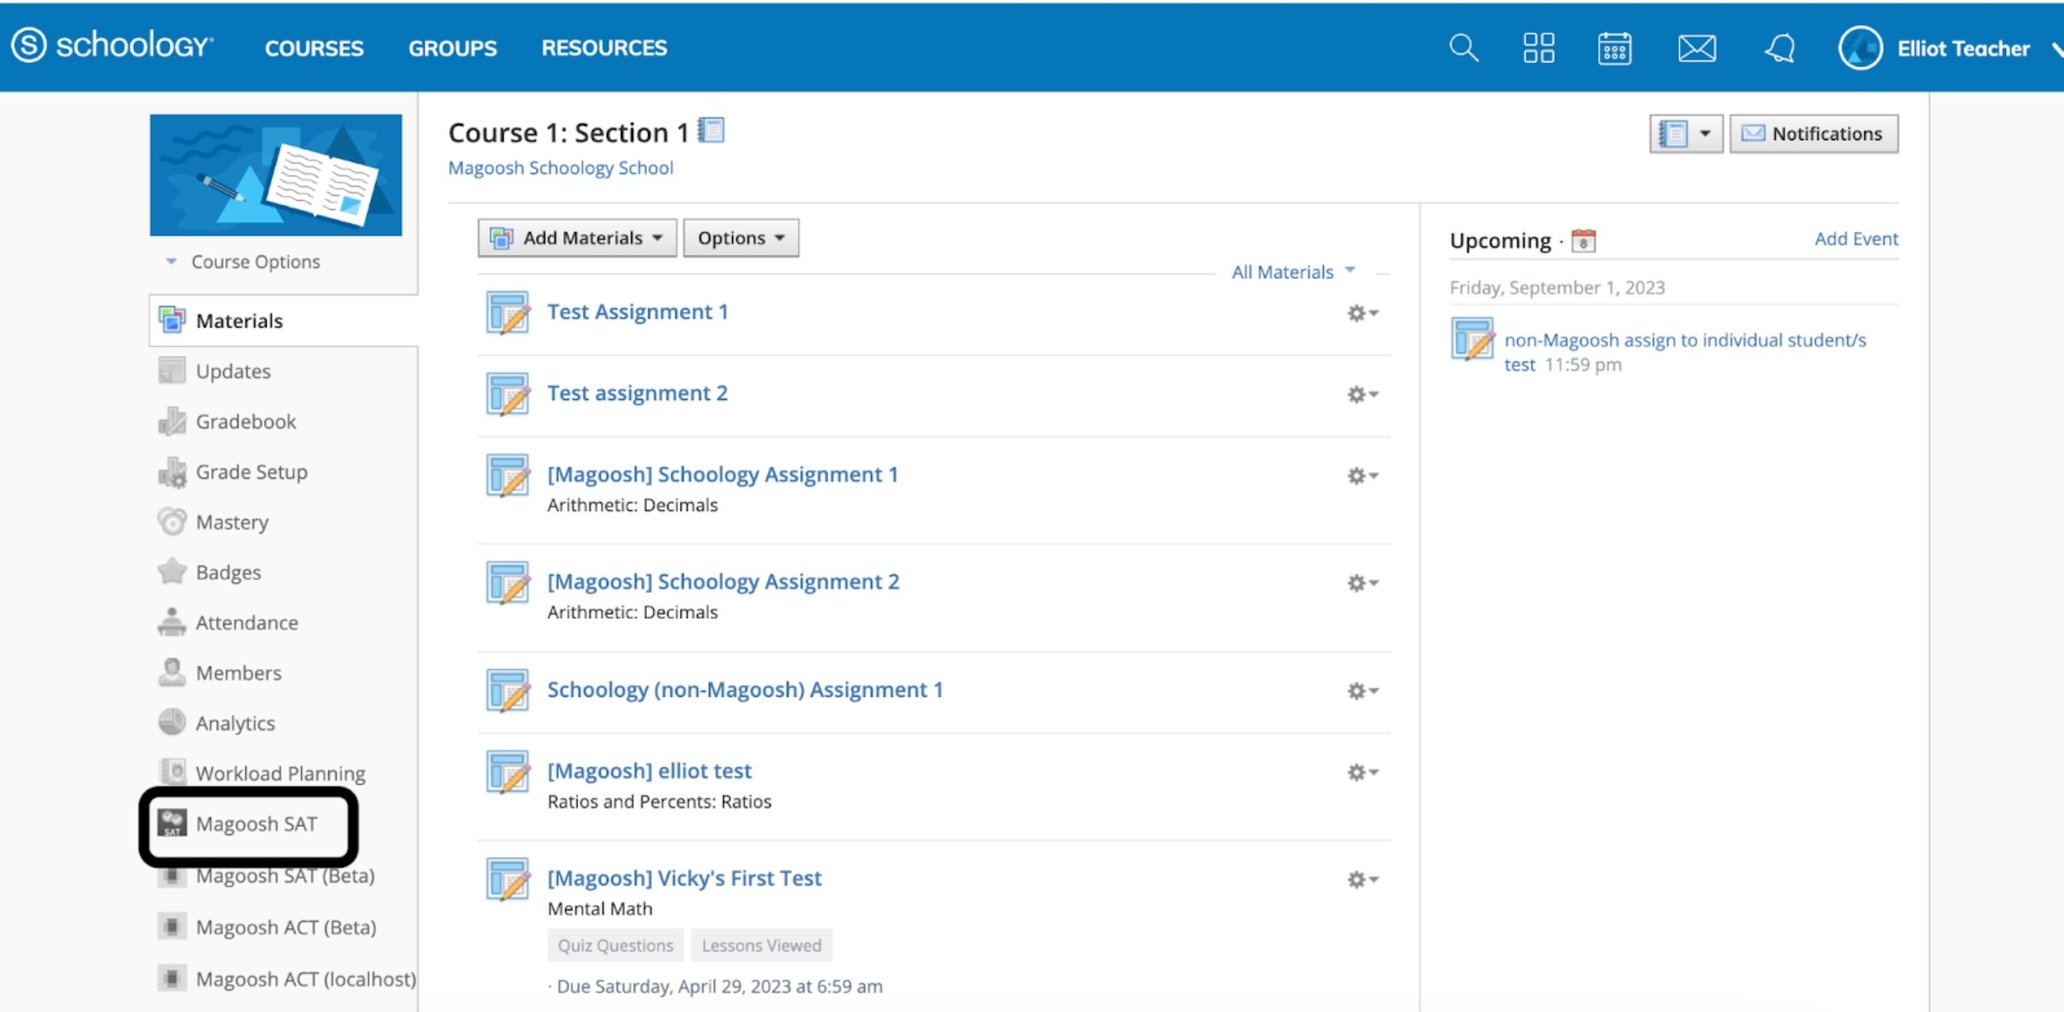This screenshot has width=2064, height=1012.
Task: Select the Attendance icon in the sidebar
Action: tap(171, 622)
